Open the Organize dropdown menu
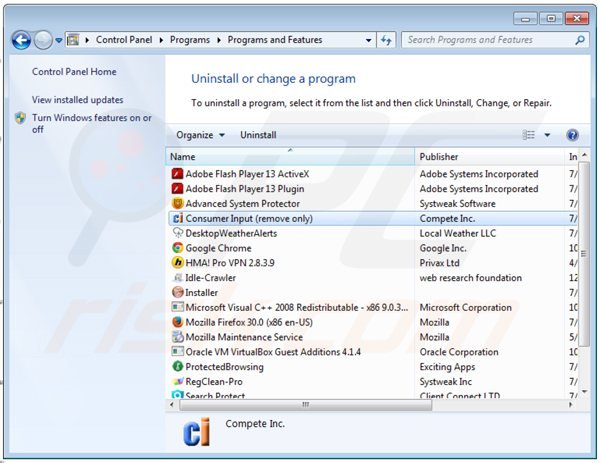This screenshot has width=600, height=463. point(200,135)
